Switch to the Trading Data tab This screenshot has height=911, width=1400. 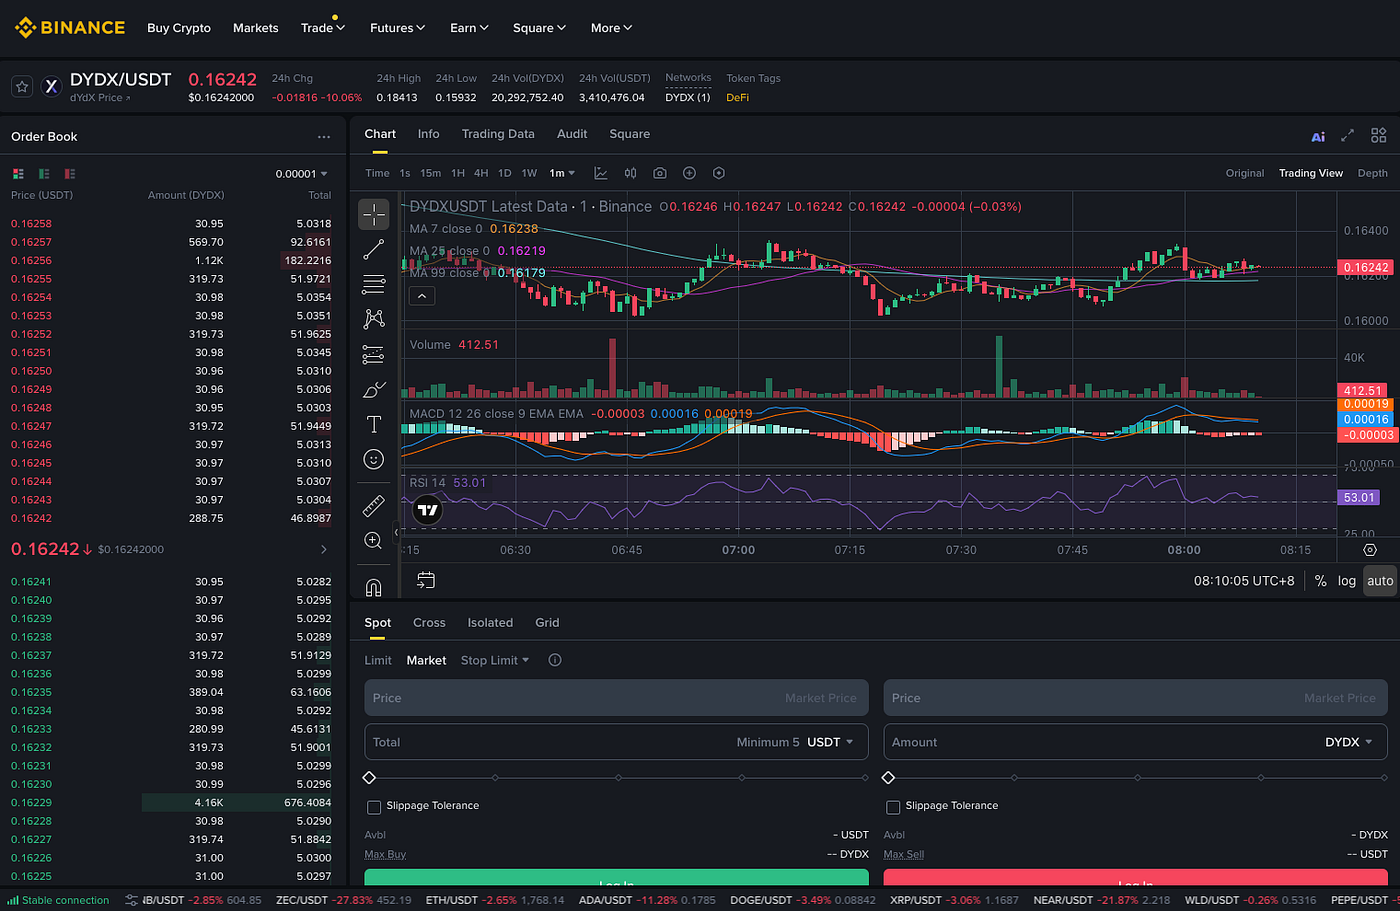(498, 134)
